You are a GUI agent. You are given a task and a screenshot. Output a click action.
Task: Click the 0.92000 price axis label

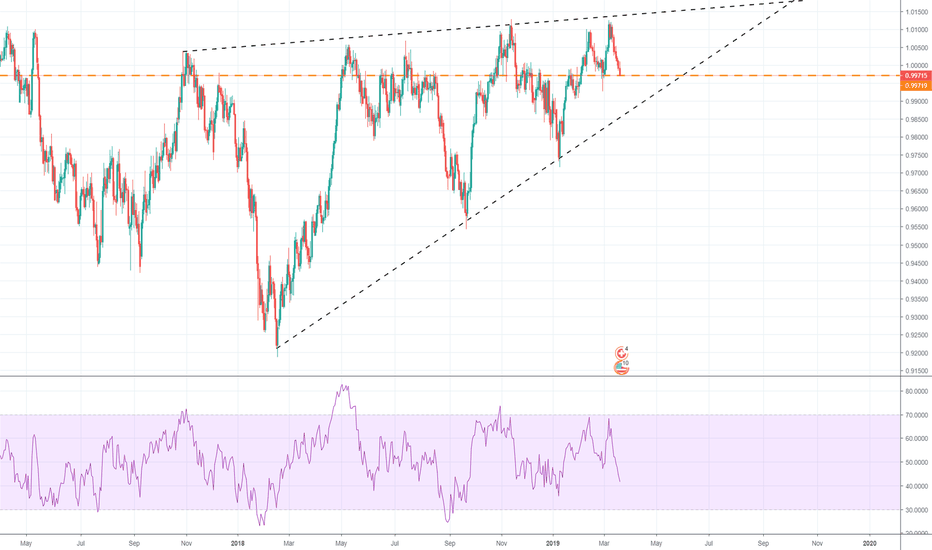tap(916, 353)
